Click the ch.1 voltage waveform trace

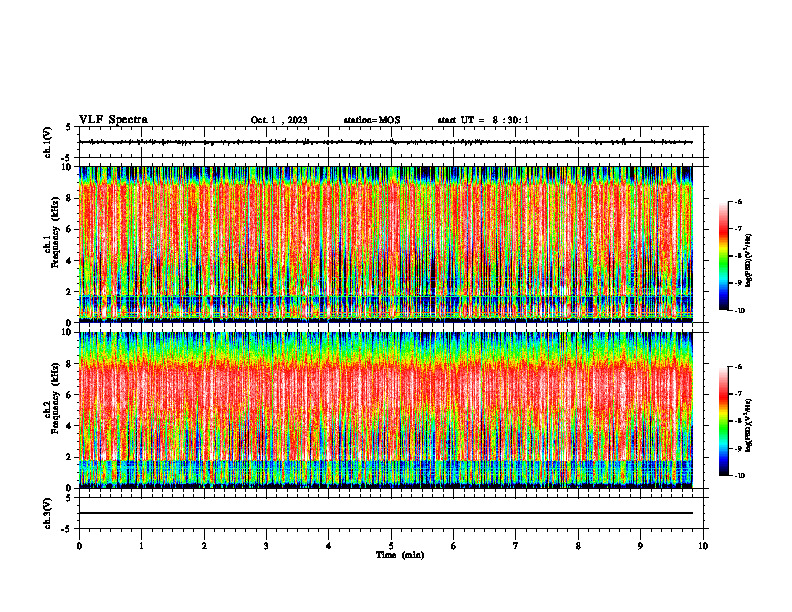click(386, 142)
